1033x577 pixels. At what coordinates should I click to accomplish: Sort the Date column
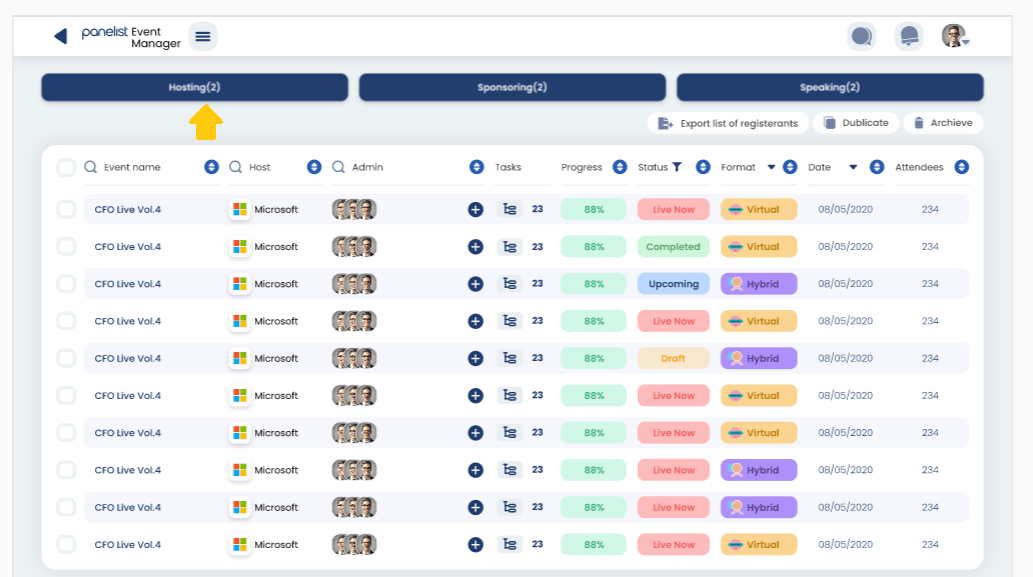click(x=877, y=167)
